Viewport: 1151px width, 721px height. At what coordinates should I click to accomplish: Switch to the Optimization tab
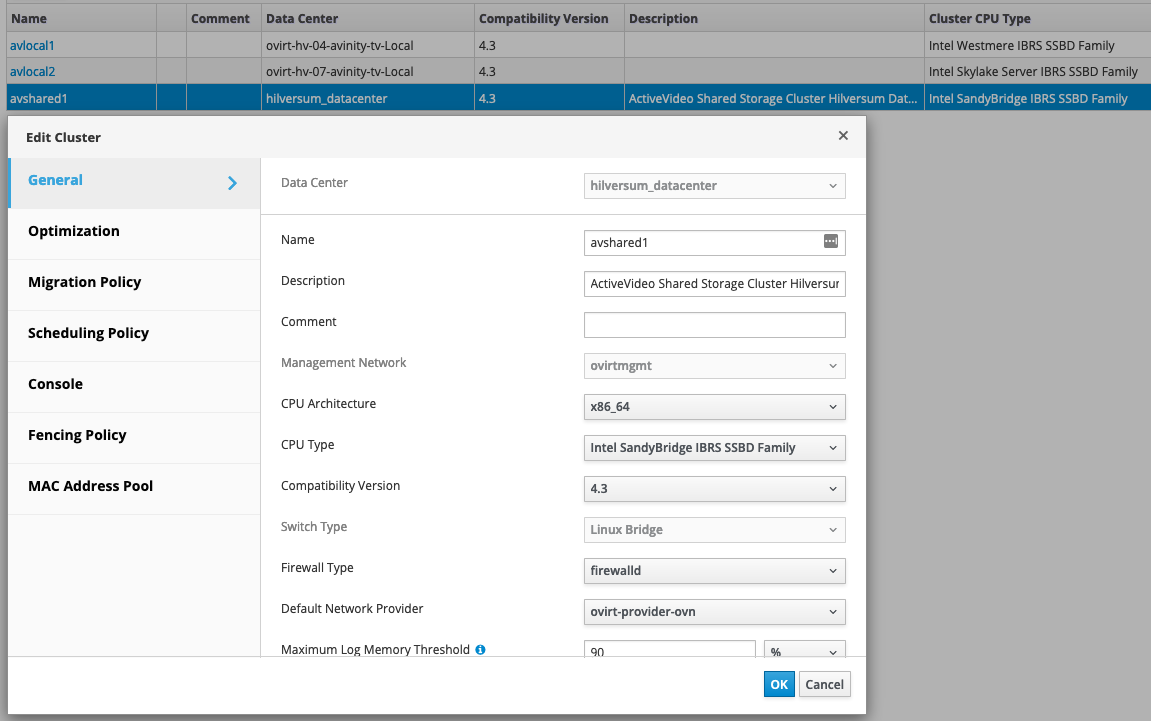point(74,231)
